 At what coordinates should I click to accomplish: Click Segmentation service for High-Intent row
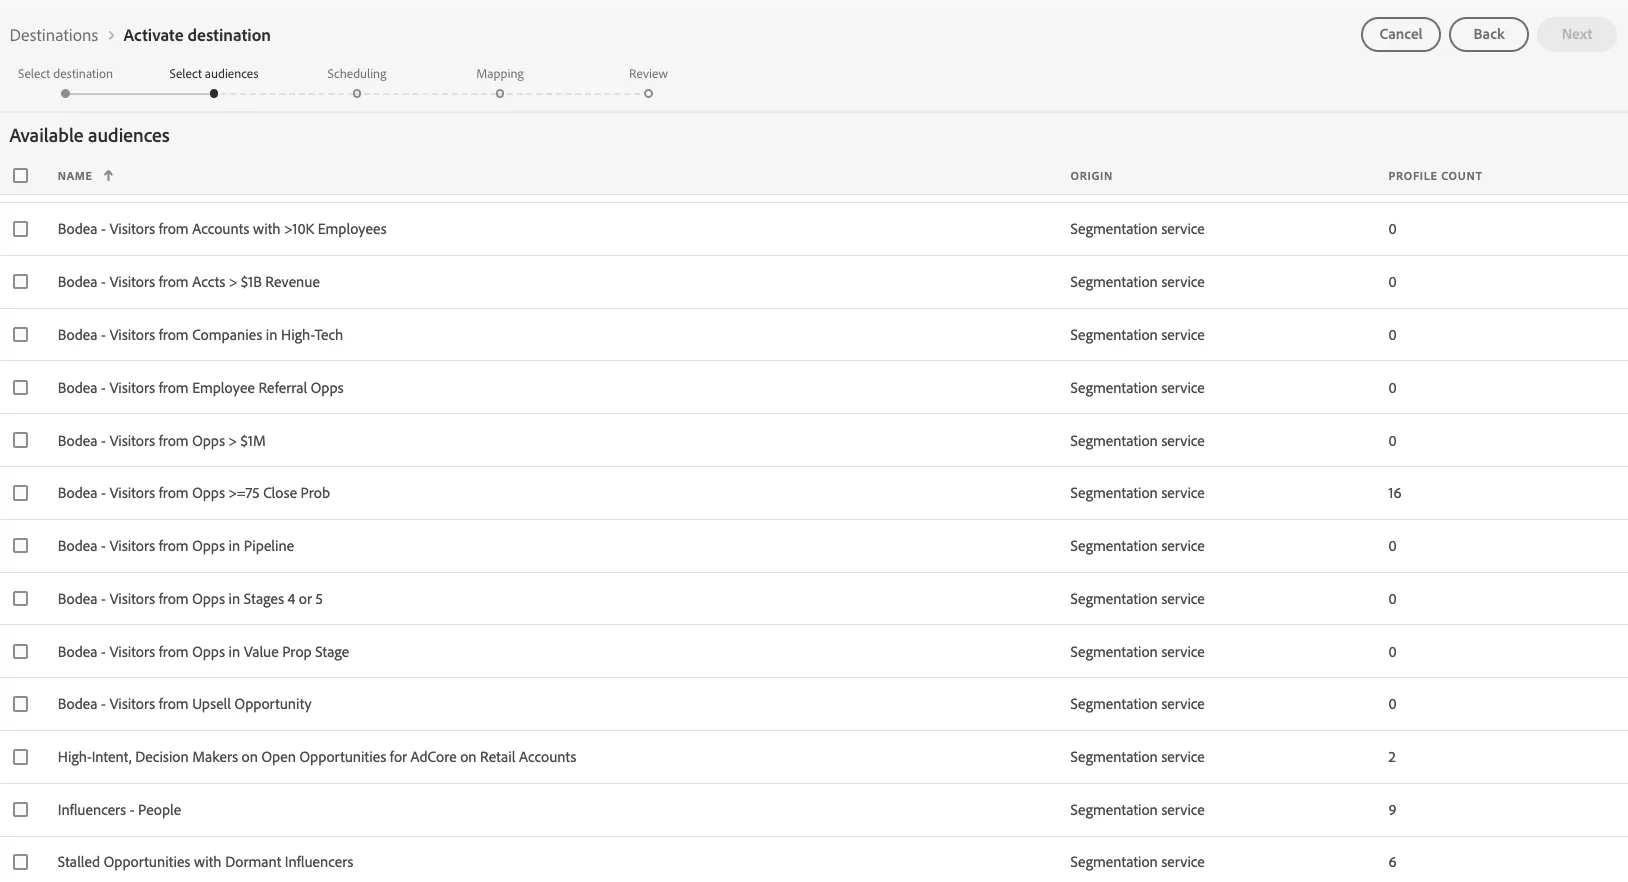coord(1137,757)
